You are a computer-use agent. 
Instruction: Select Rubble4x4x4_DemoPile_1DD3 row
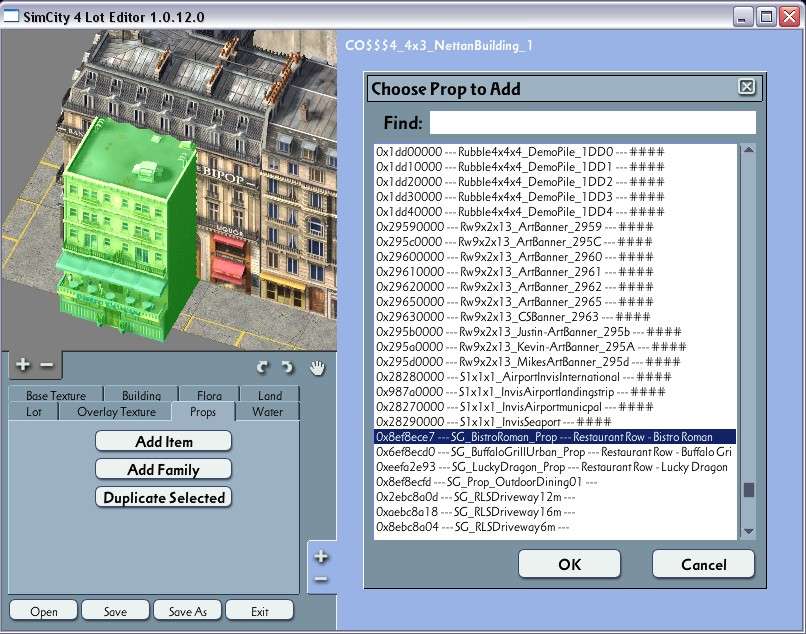click(x=555, y=196)
